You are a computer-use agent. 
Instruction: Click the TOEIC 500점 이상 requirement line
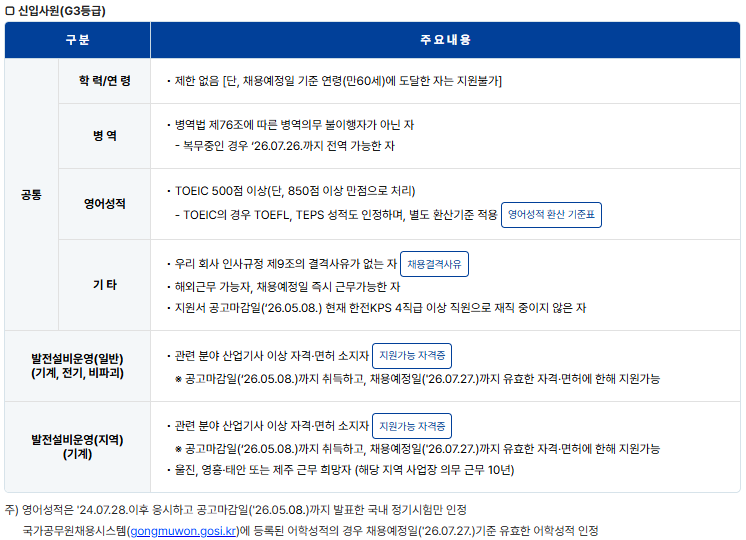point(295,191)
